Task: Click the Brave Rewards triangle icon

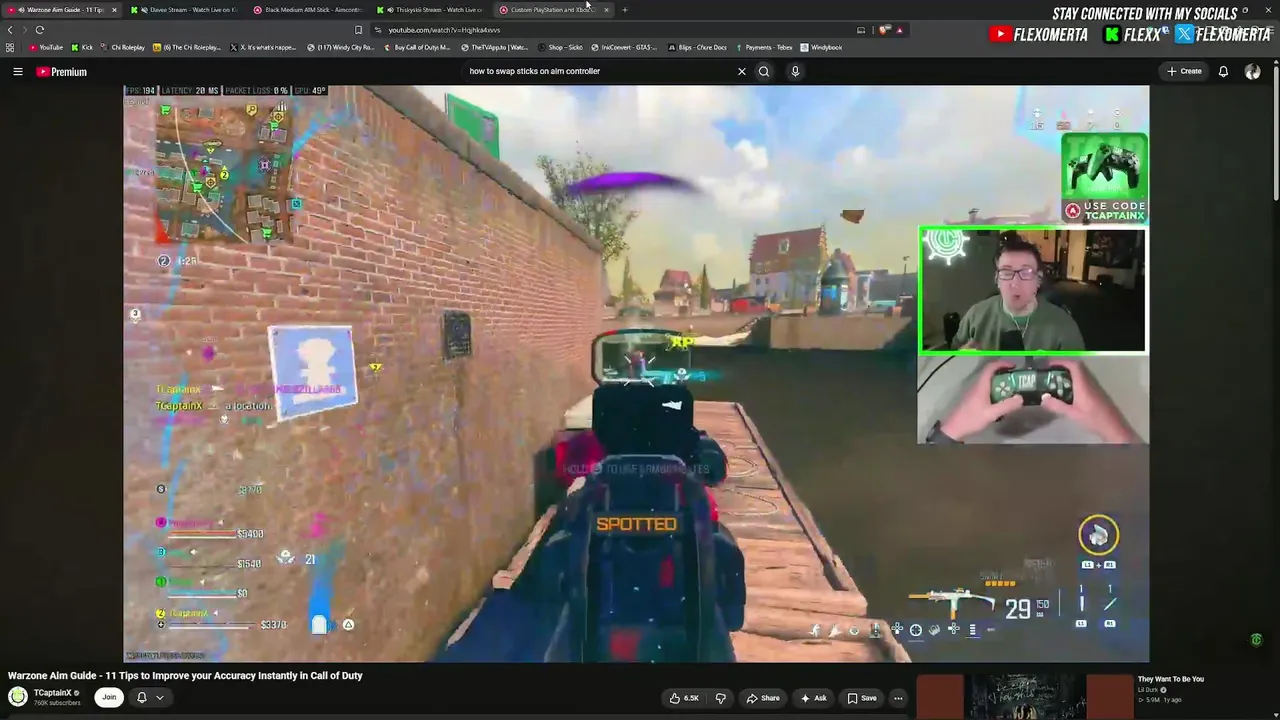Action: pyautogui.click(x=899, y=30)
